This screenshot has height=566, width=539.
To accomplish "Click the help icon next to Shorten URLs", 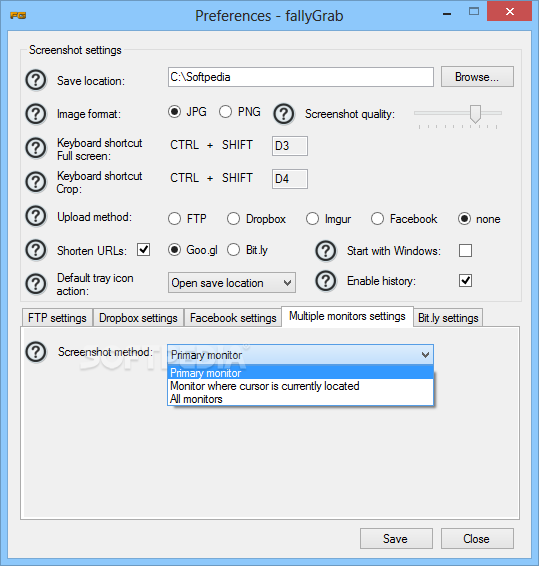I will pos(36,250).
